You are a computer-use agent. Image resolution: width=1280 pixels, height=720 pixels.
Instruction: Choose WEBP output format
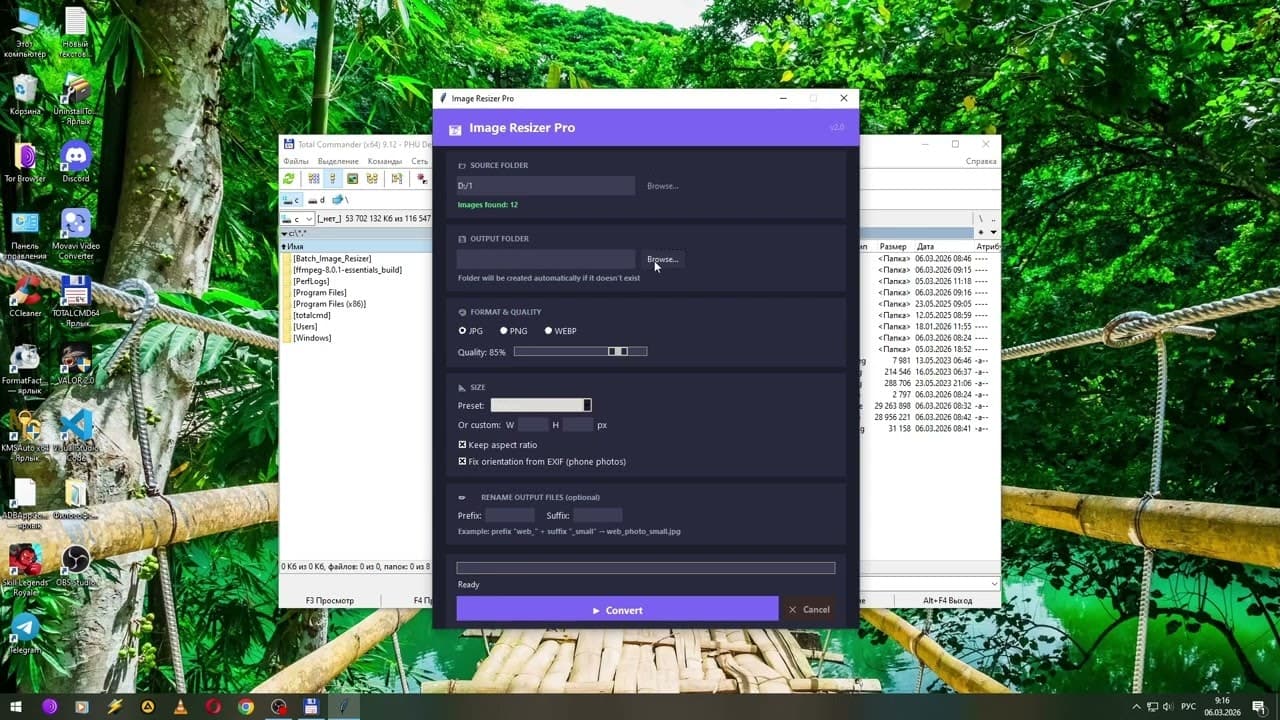548,330
